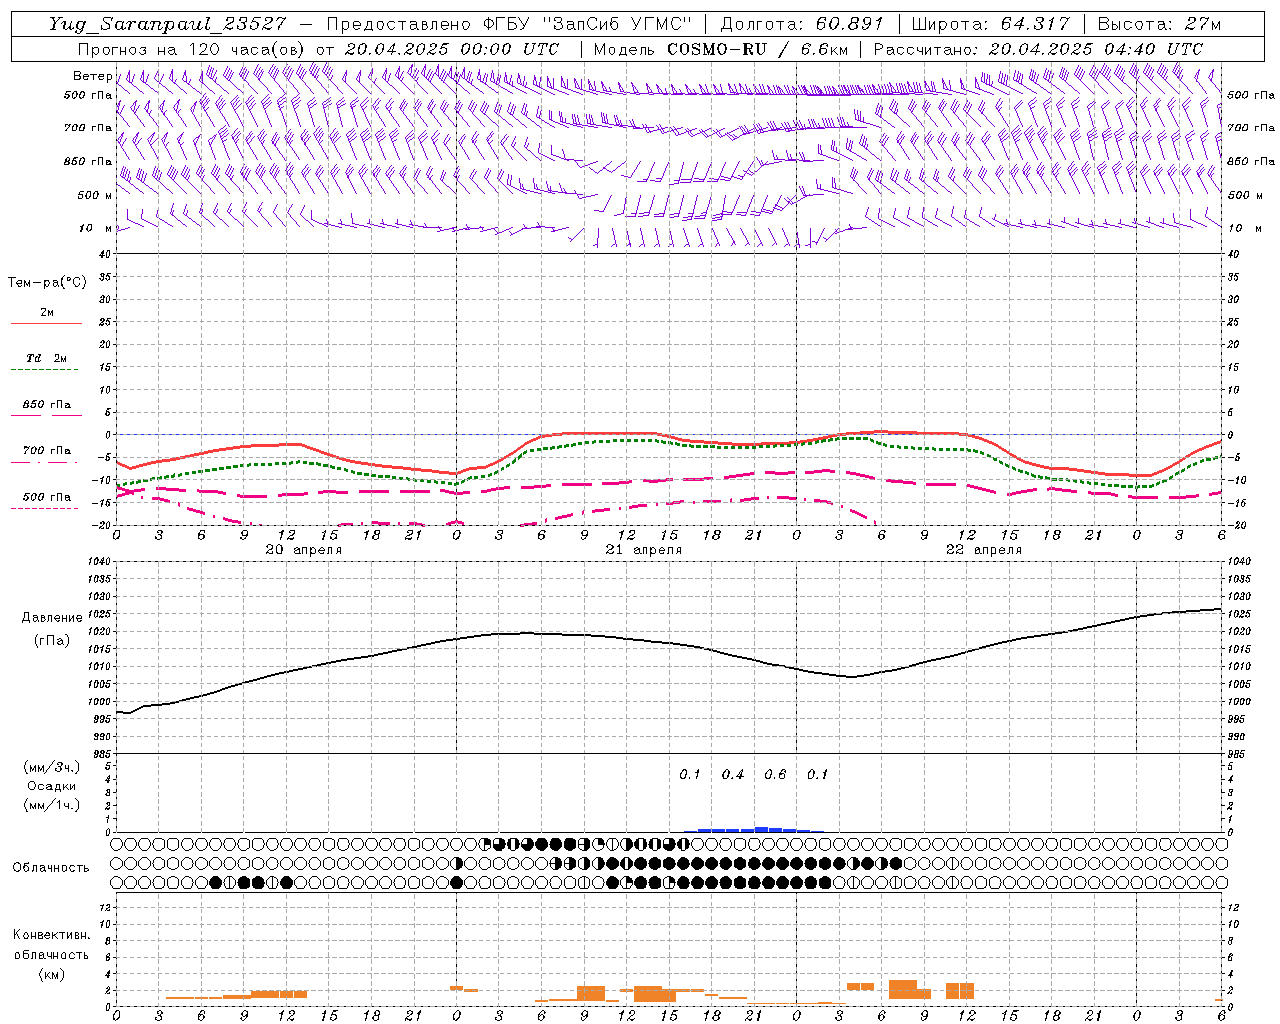
Task: Click Рассчитано: 20.04.2025 04:40 UTC
Action: tap(1038, 49)
